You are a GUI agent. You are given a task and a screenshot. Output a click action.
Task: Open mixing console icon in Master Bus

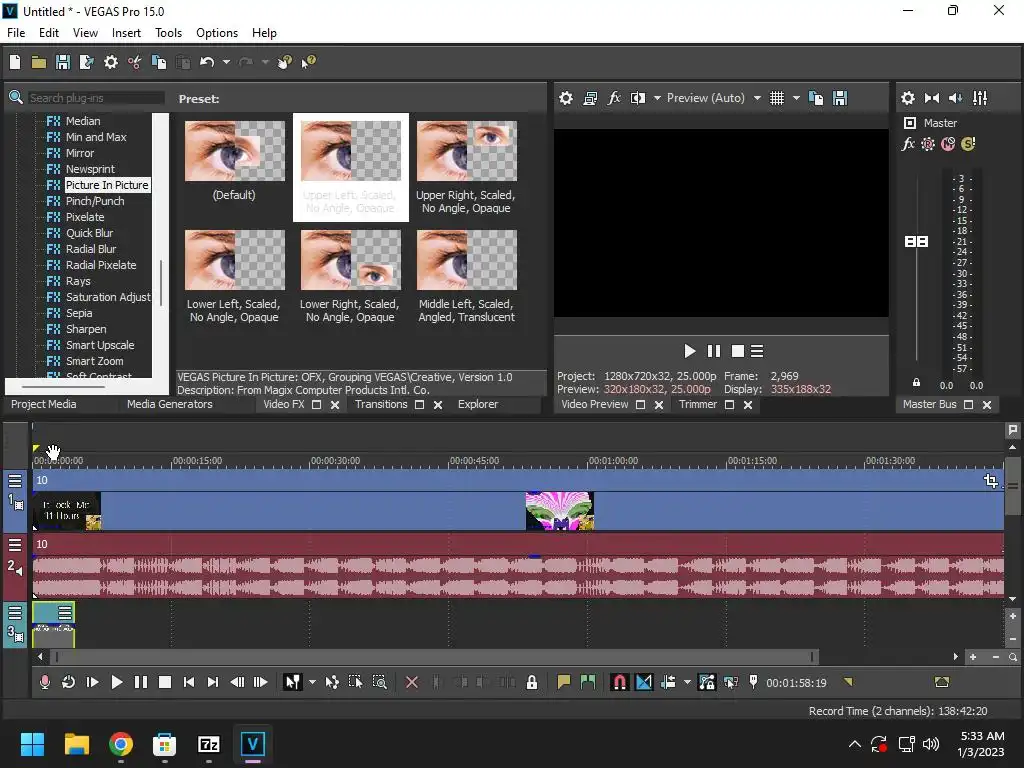980,98
